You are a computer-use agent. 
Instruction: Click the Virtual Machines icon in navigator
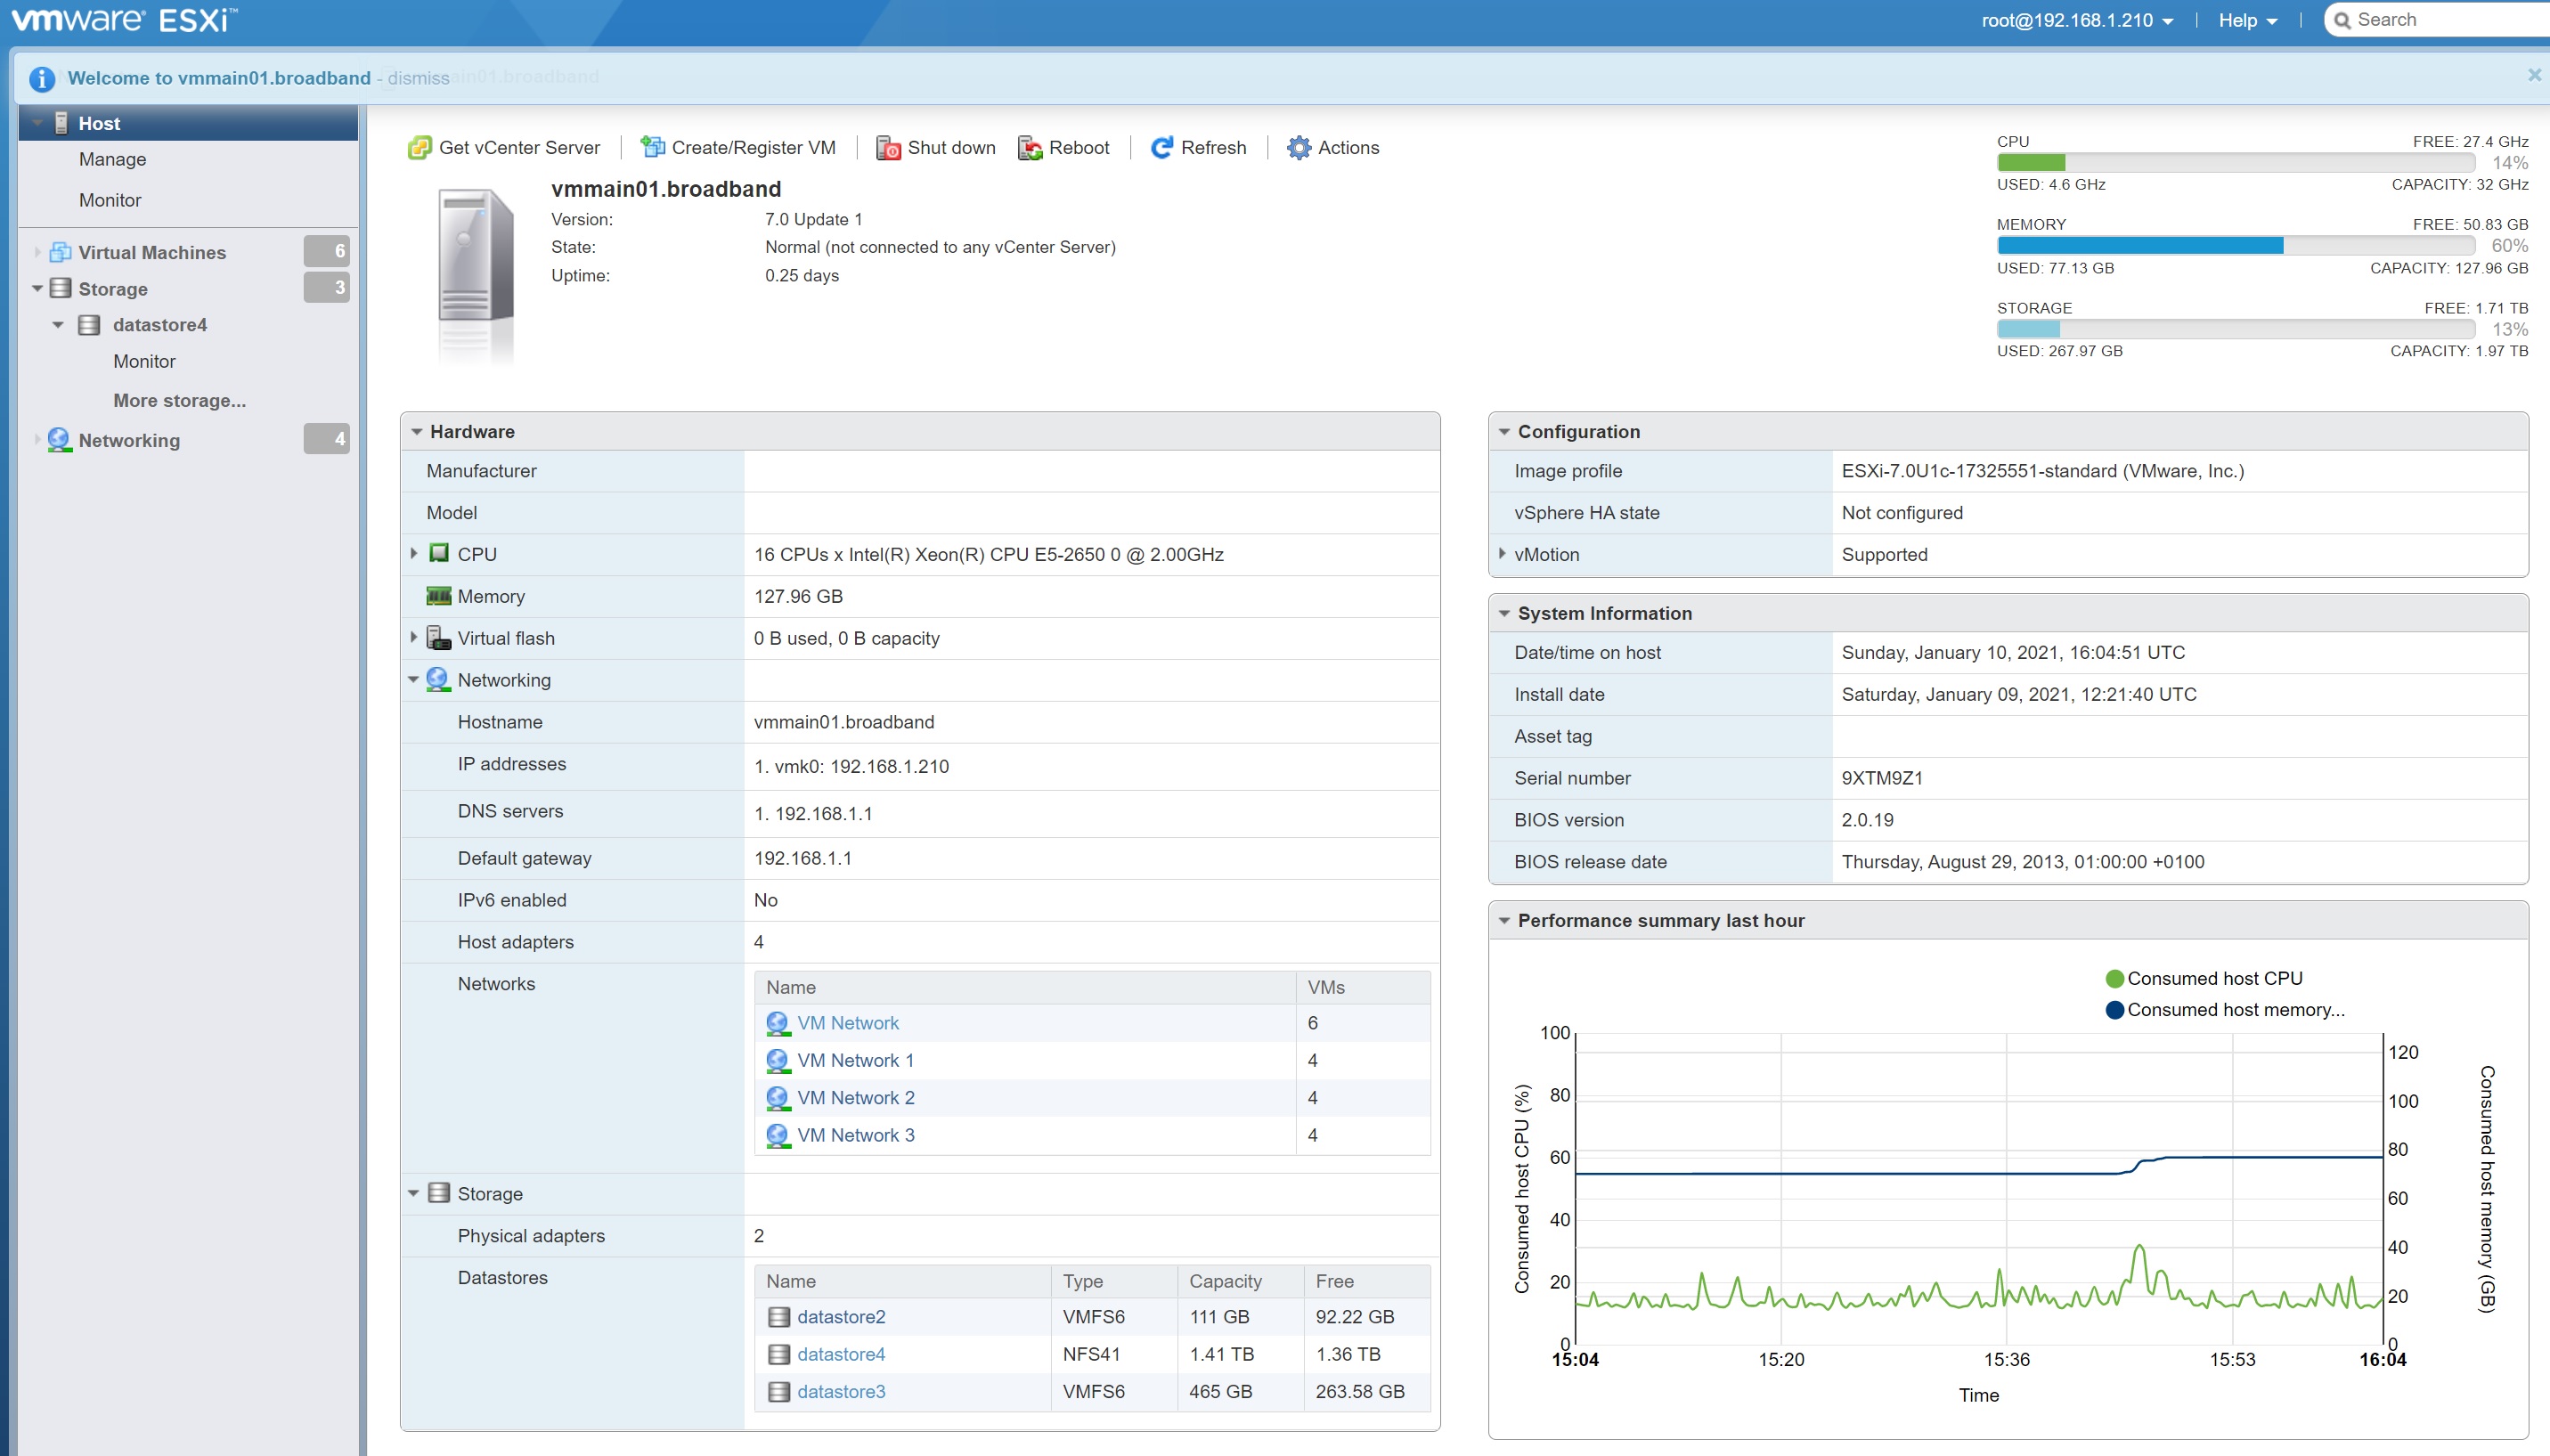[61, 252]
